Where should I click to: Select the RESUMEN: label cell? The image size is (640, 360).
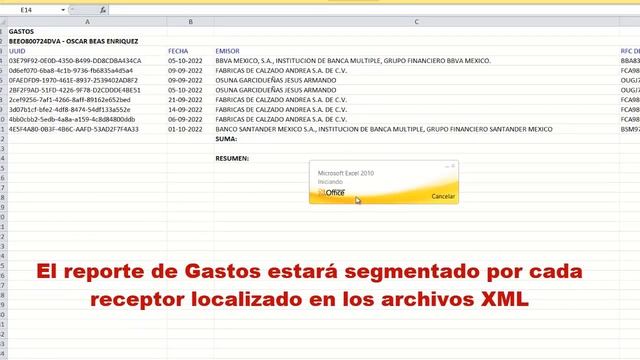pos(416,158)
